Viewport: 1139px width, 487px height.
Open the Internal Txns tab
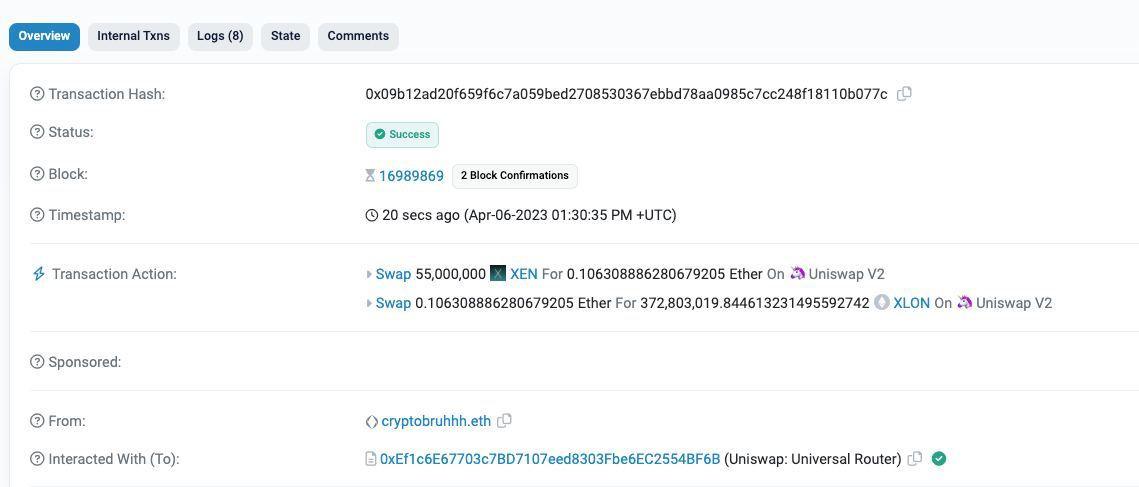[x=134, y=36]
